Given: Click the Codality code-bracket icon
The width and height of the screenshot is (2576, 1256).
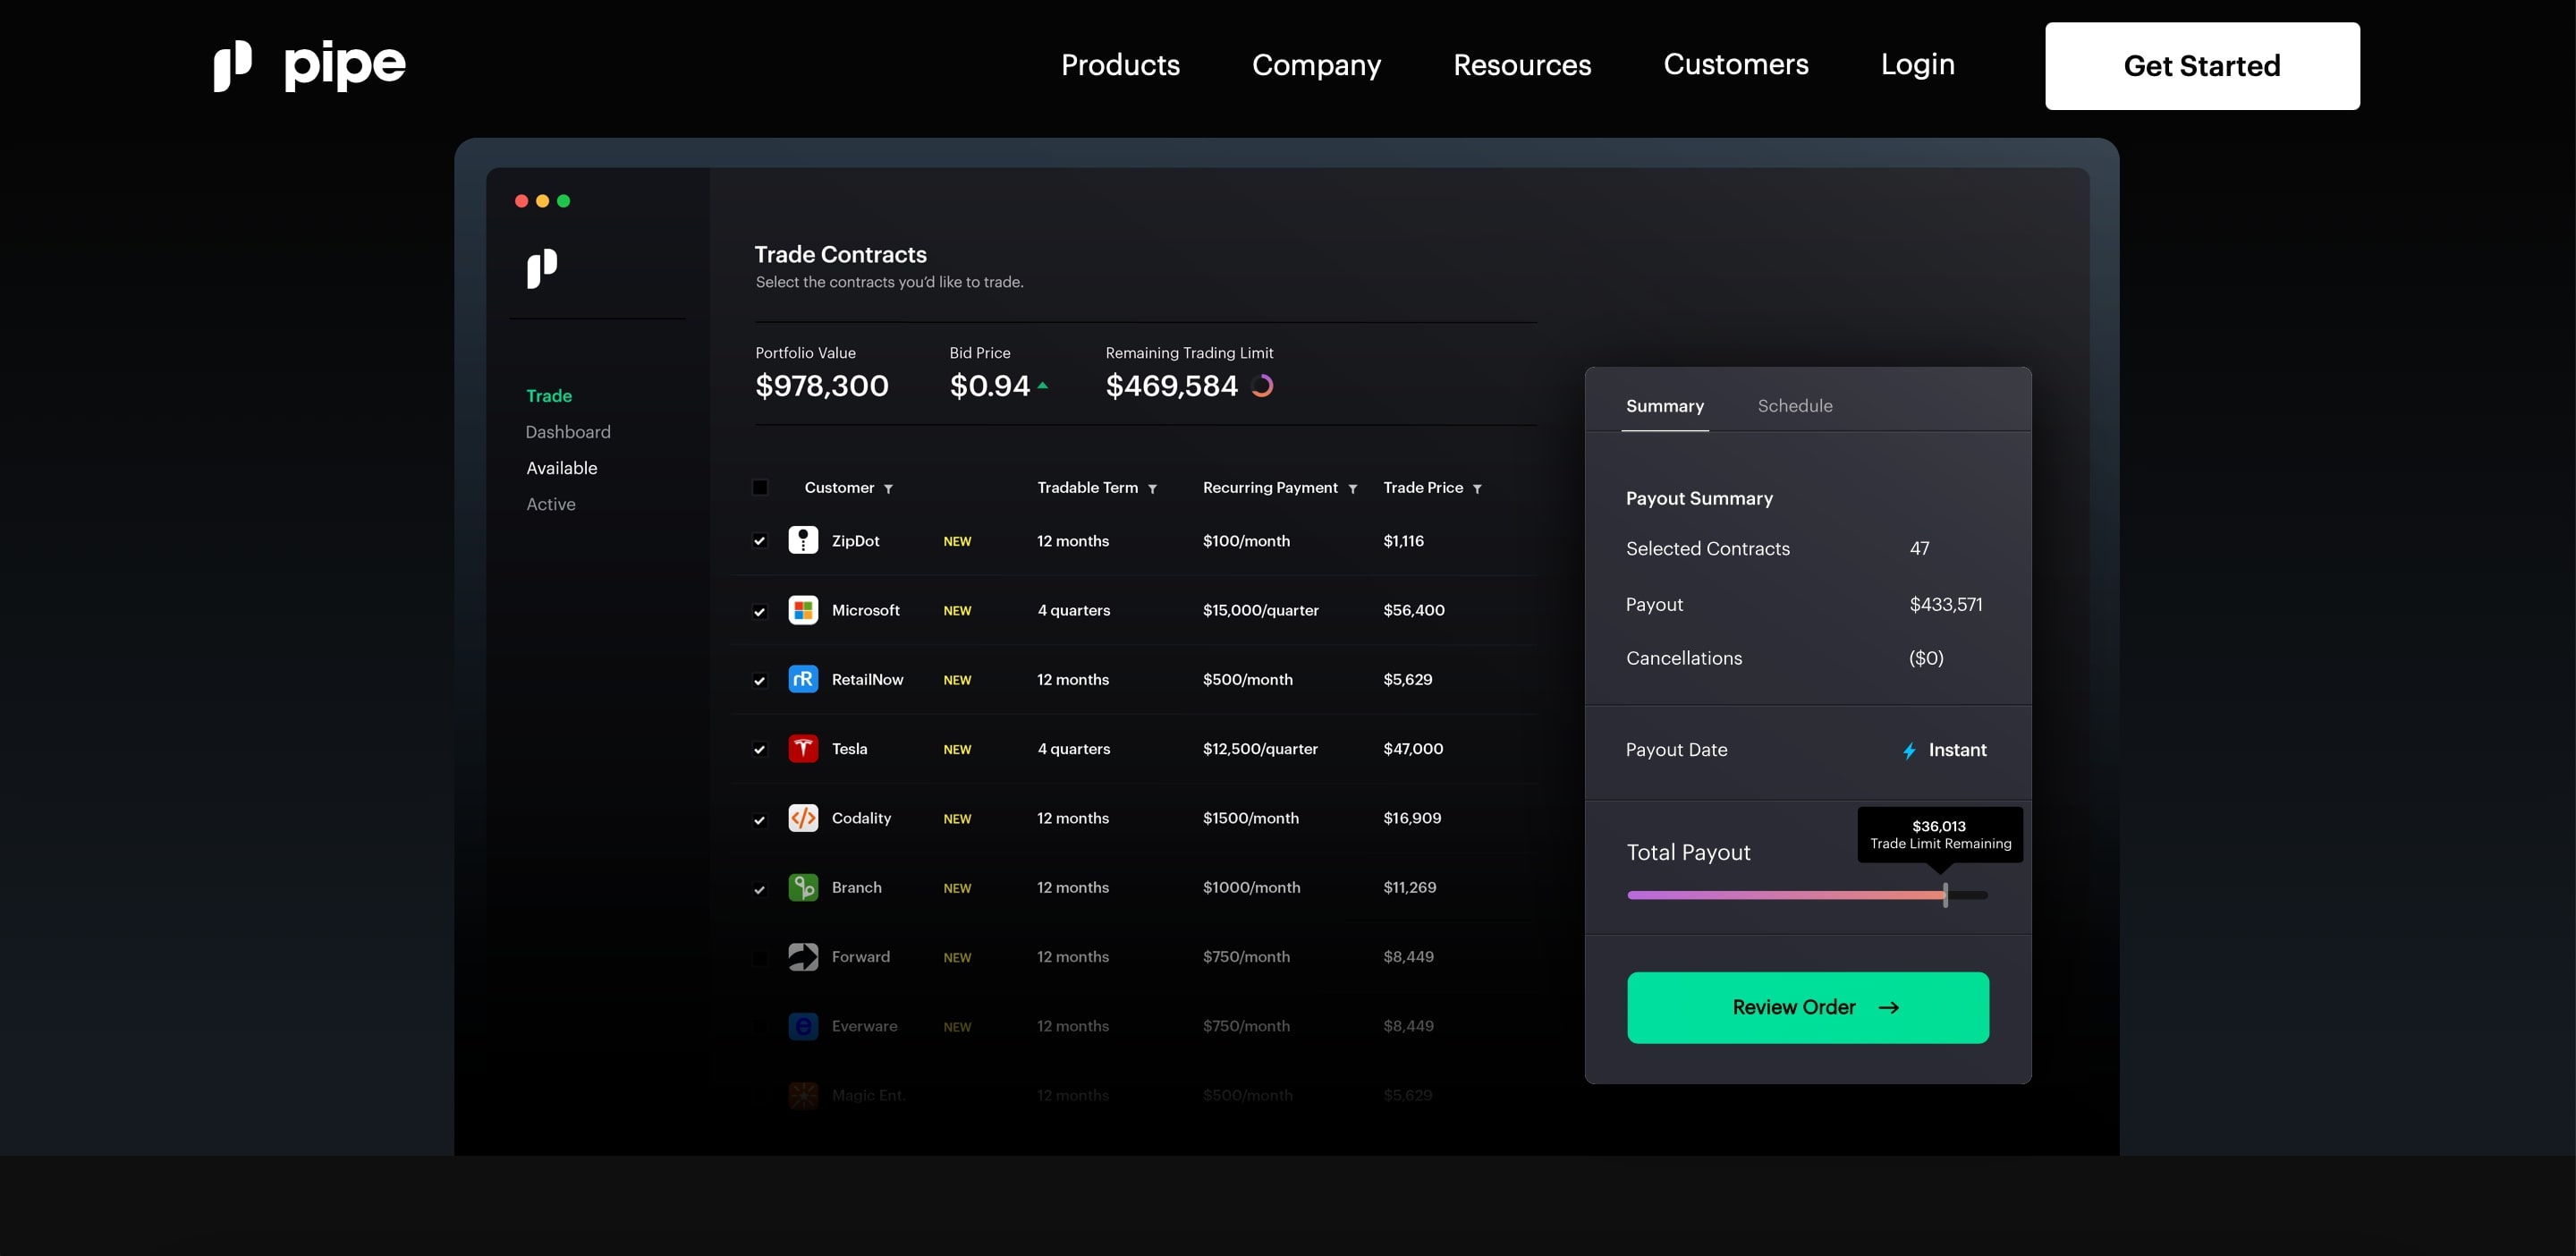Looking at the screenshot, I should pos(803,818).
